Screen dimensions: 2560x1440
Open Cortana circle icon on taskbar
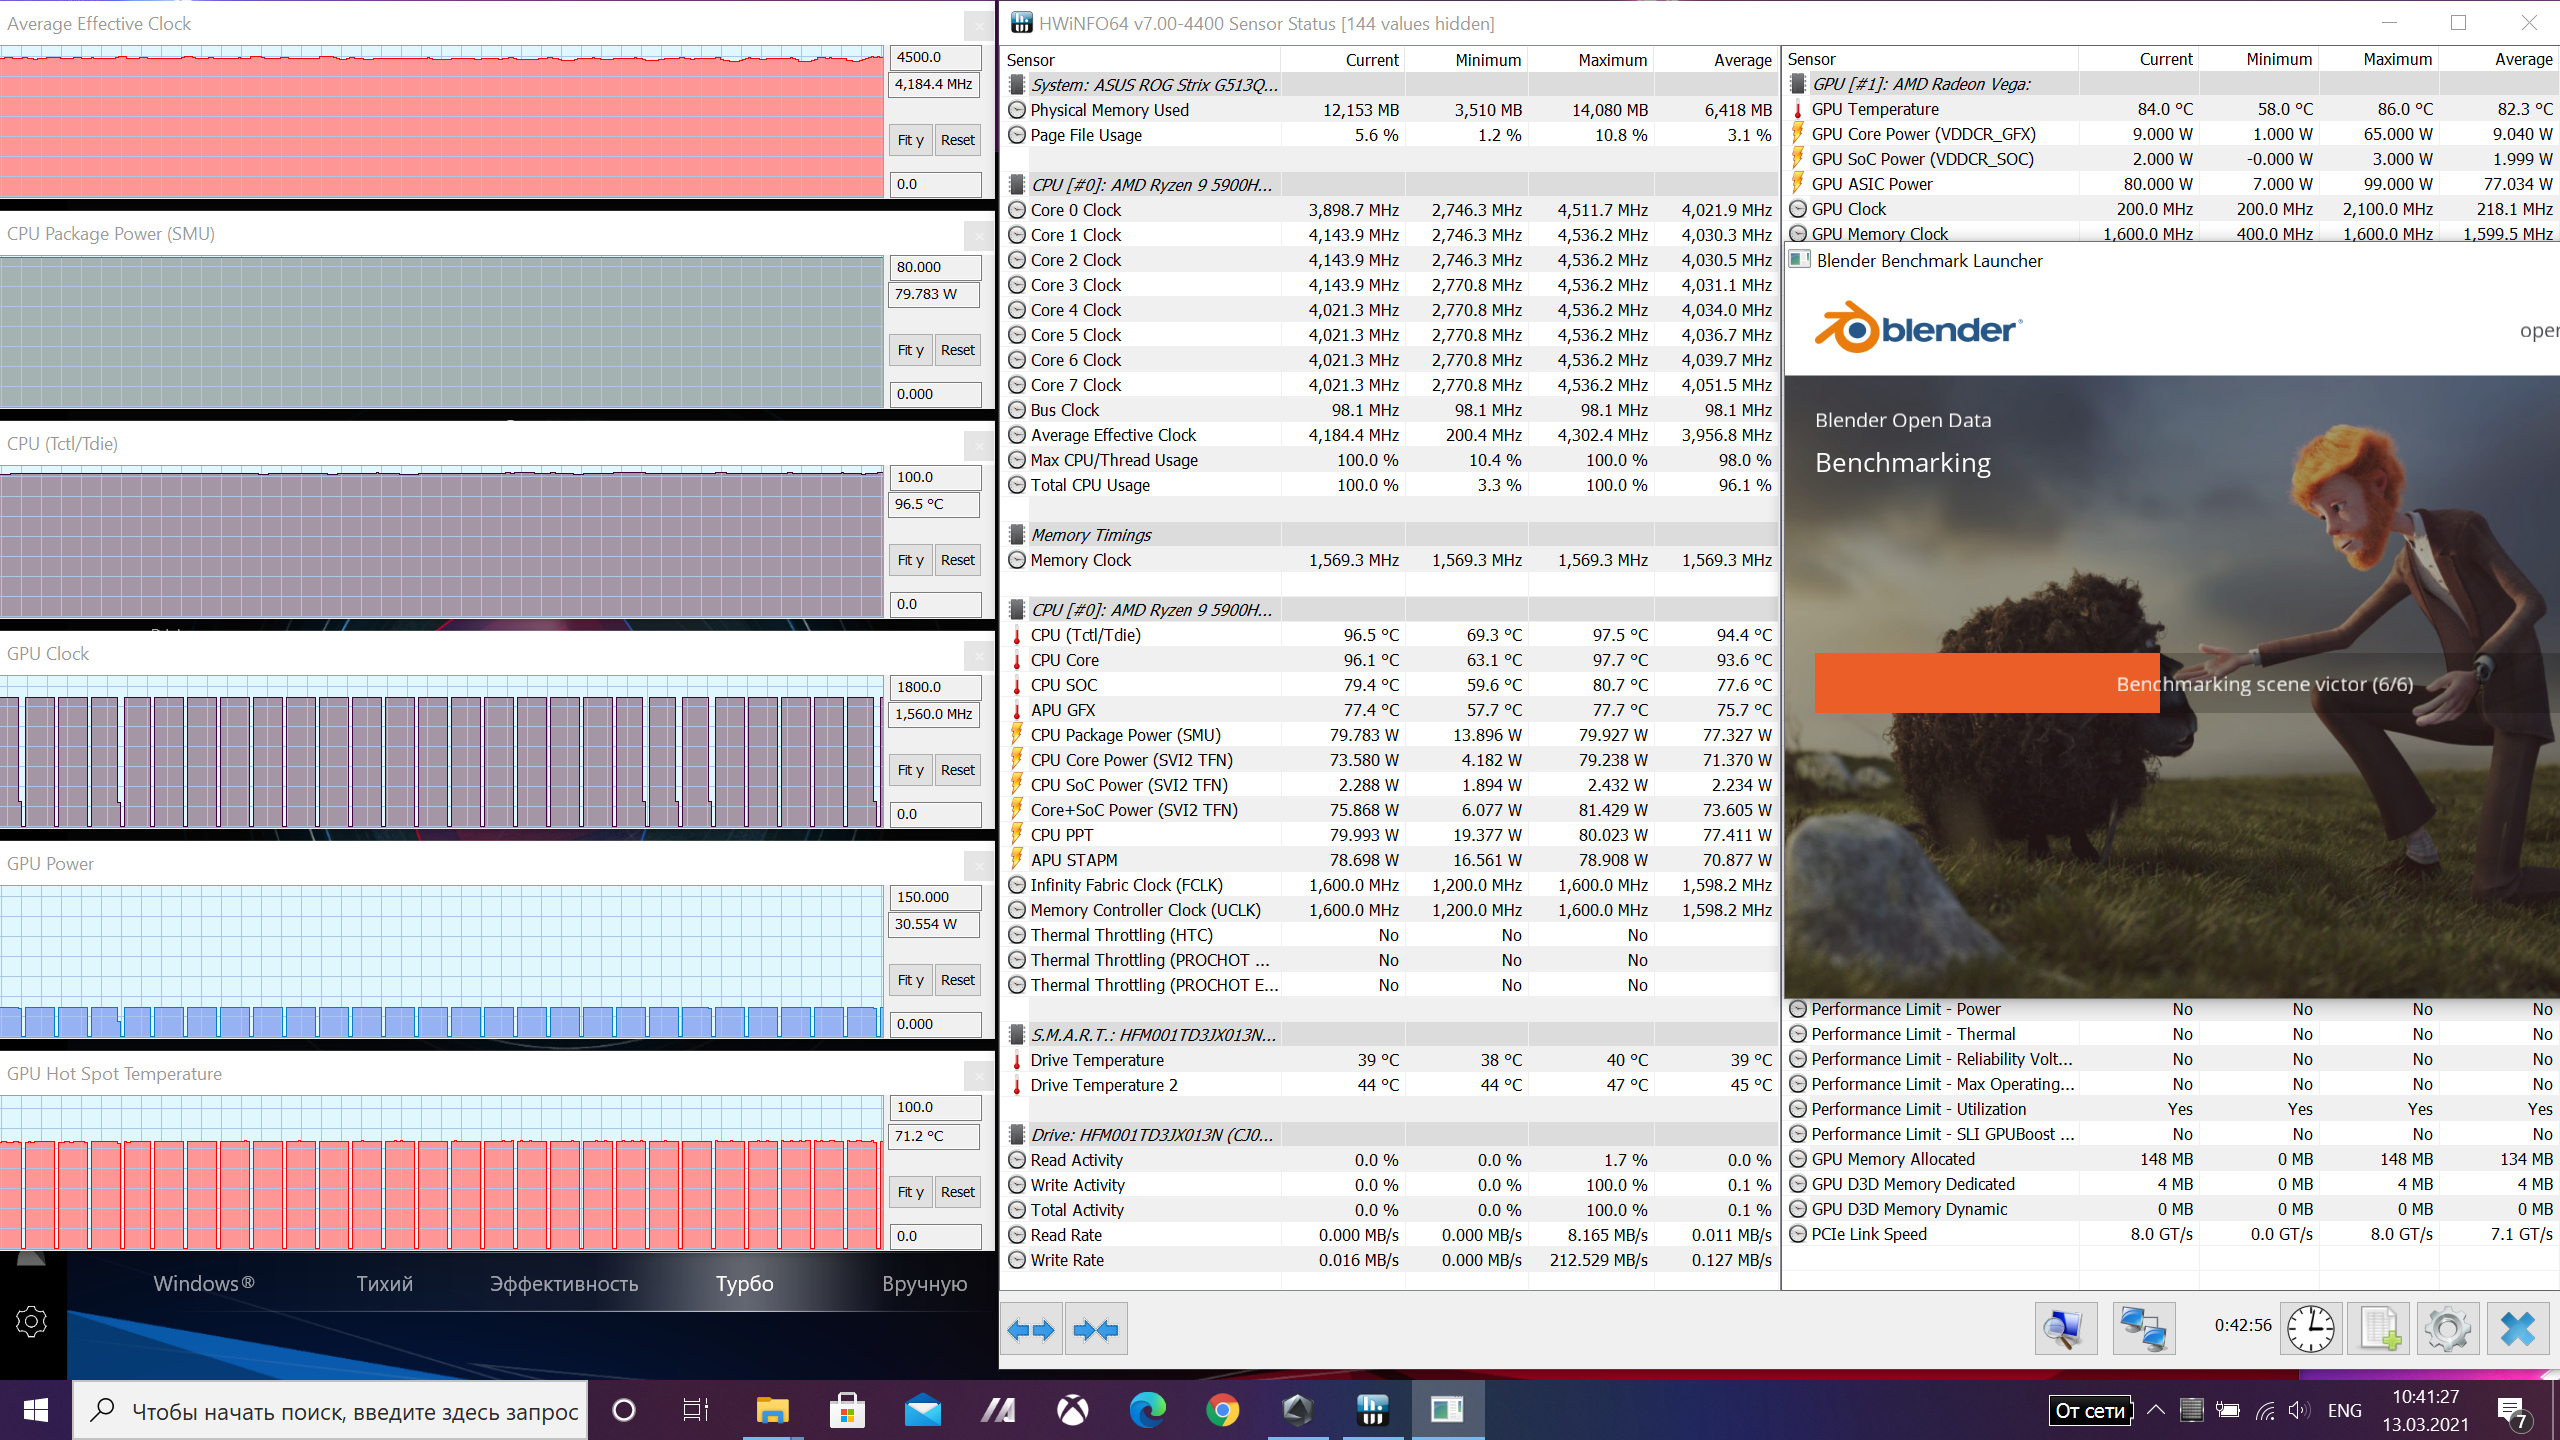[624, 1411]
